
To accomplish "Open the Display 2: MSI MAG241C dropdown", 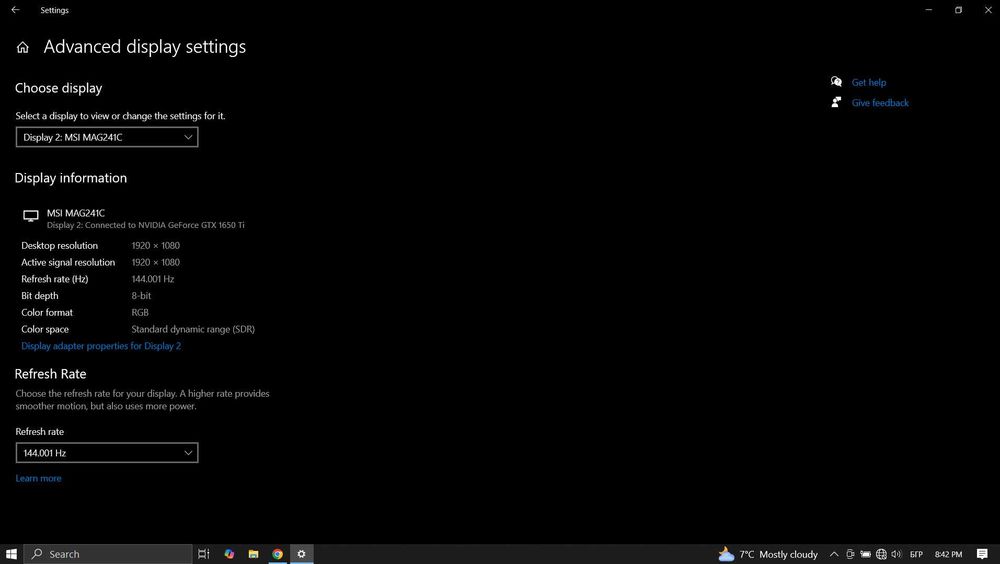I will [x=107, y=137].
